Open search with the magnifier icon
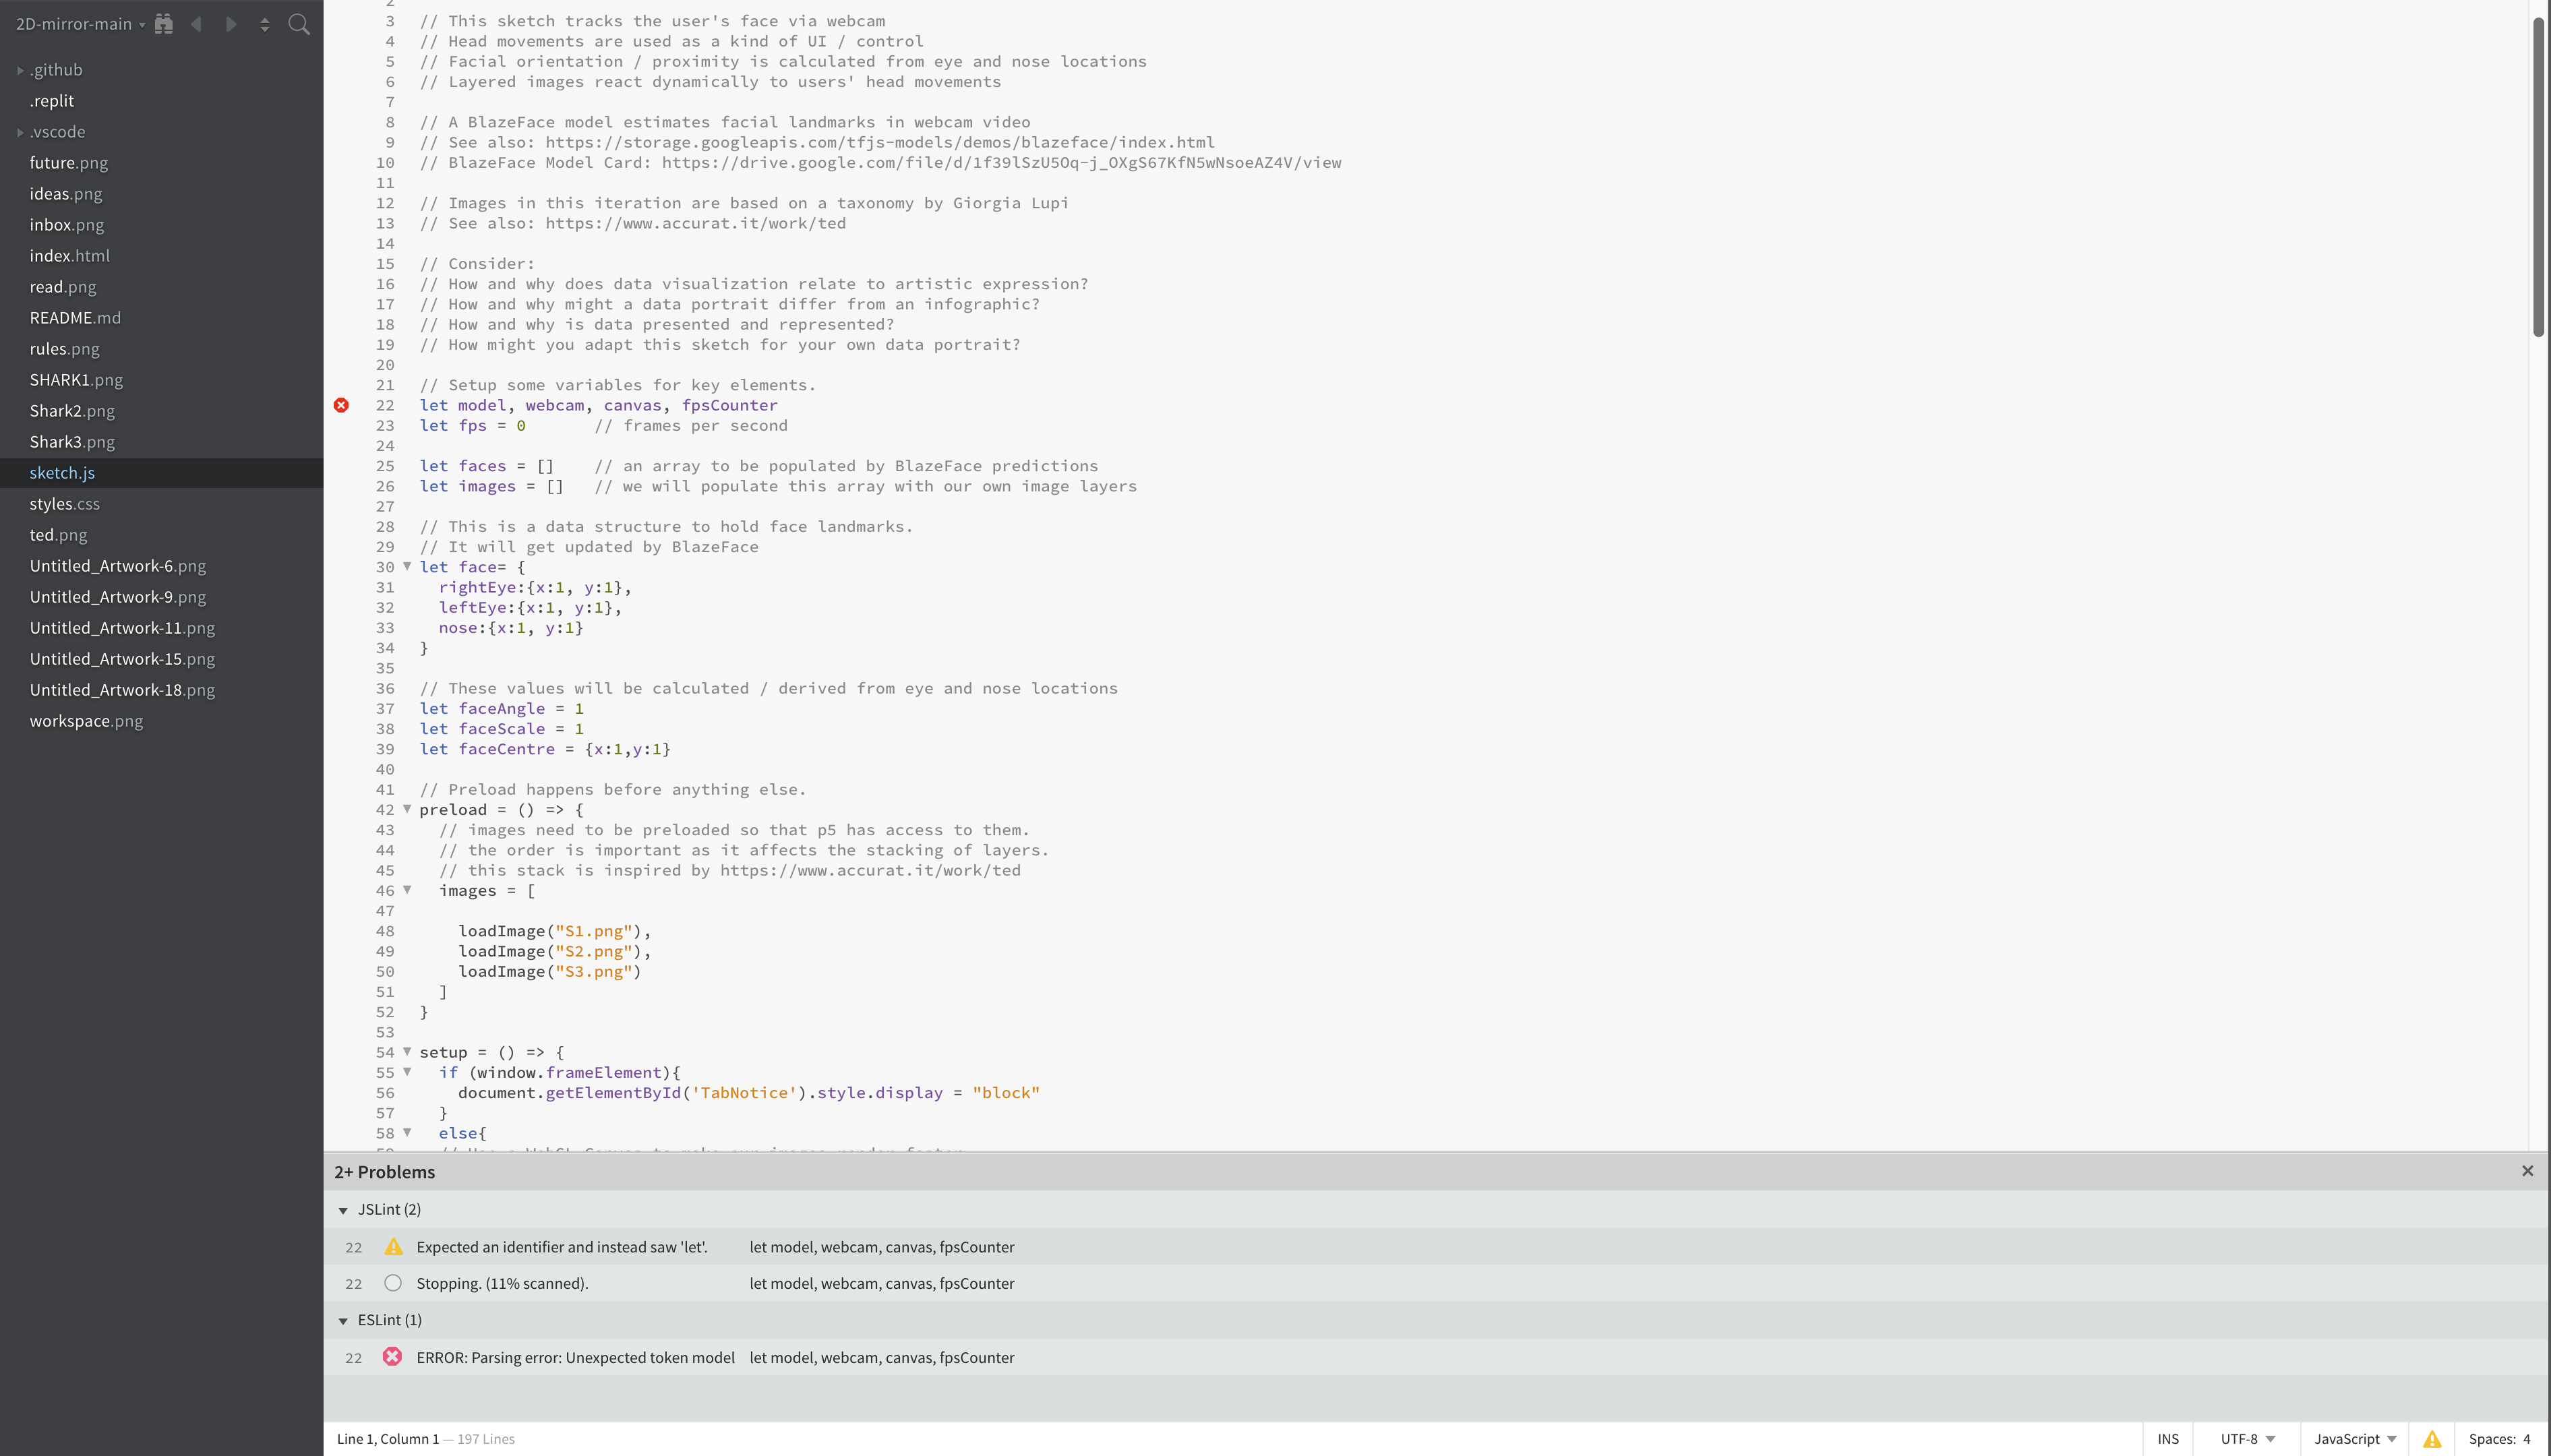The width and height of the screenshot is (2551, 1456). pos(299,24)
